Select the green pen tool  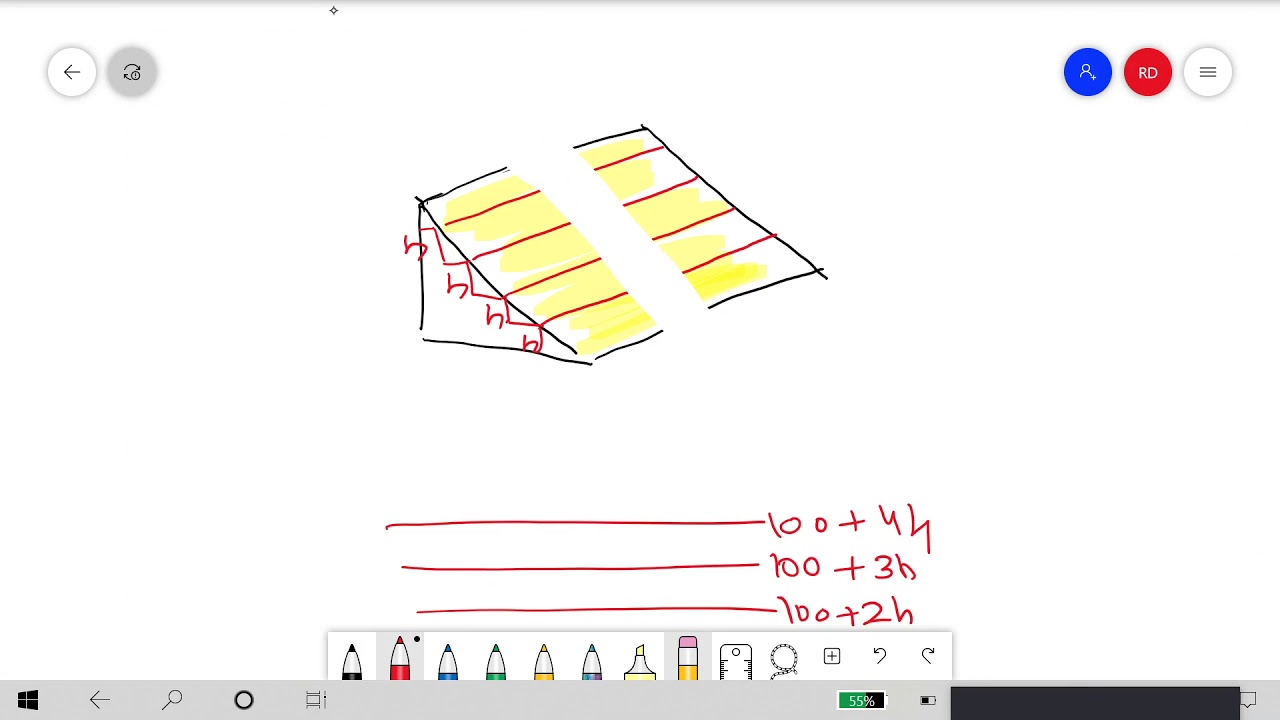496,660
